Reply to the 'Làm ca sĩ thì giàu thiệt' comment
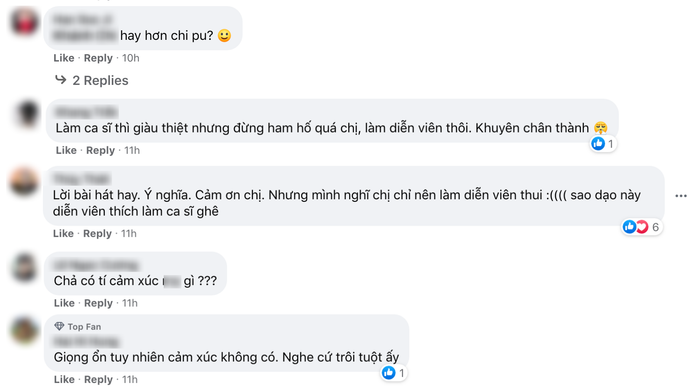Image resolution: width=700 pixels, height=389 pixels. click(100, 150)
